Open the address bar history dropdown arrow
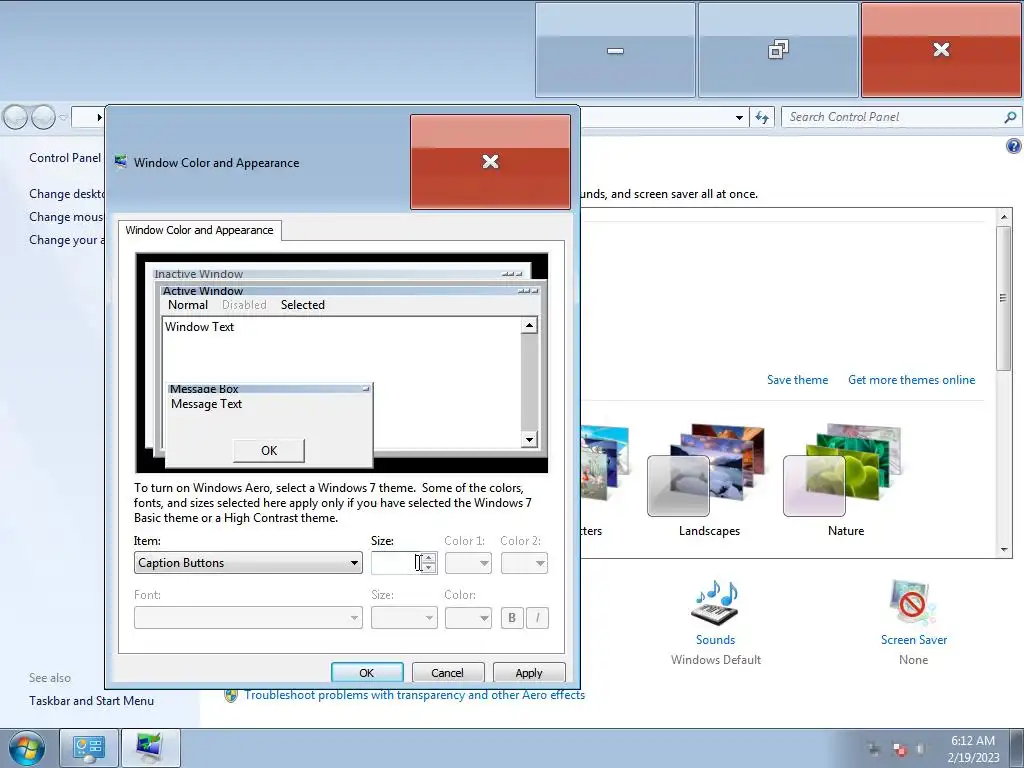Screen dimensions: 1024x768 click(739, 118)
